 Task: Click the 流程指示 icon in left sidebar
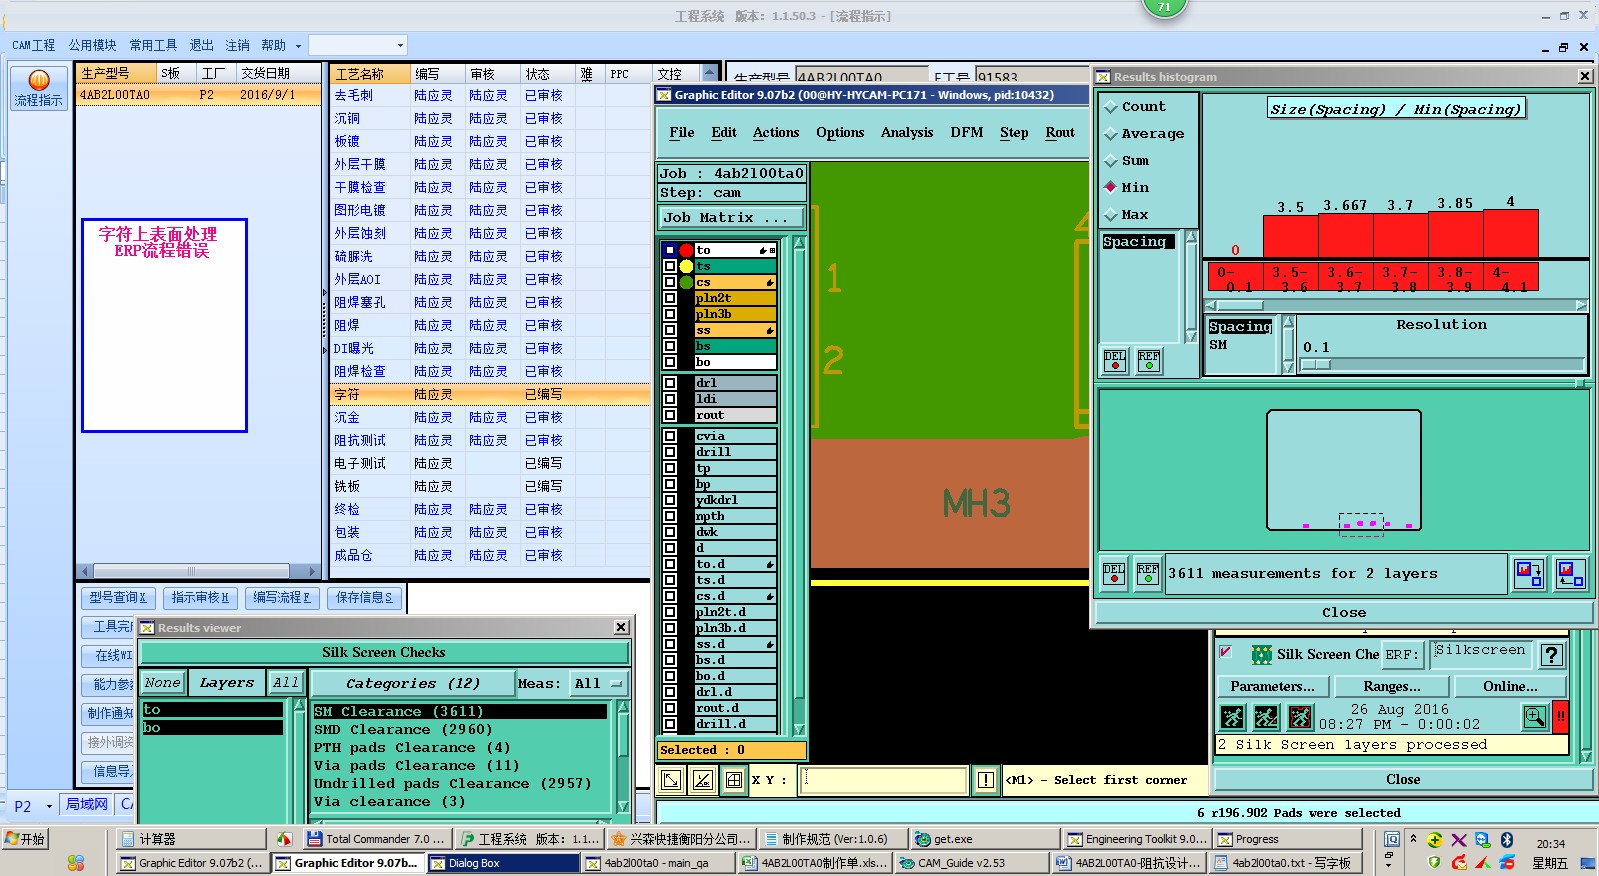tap(38, 88)
